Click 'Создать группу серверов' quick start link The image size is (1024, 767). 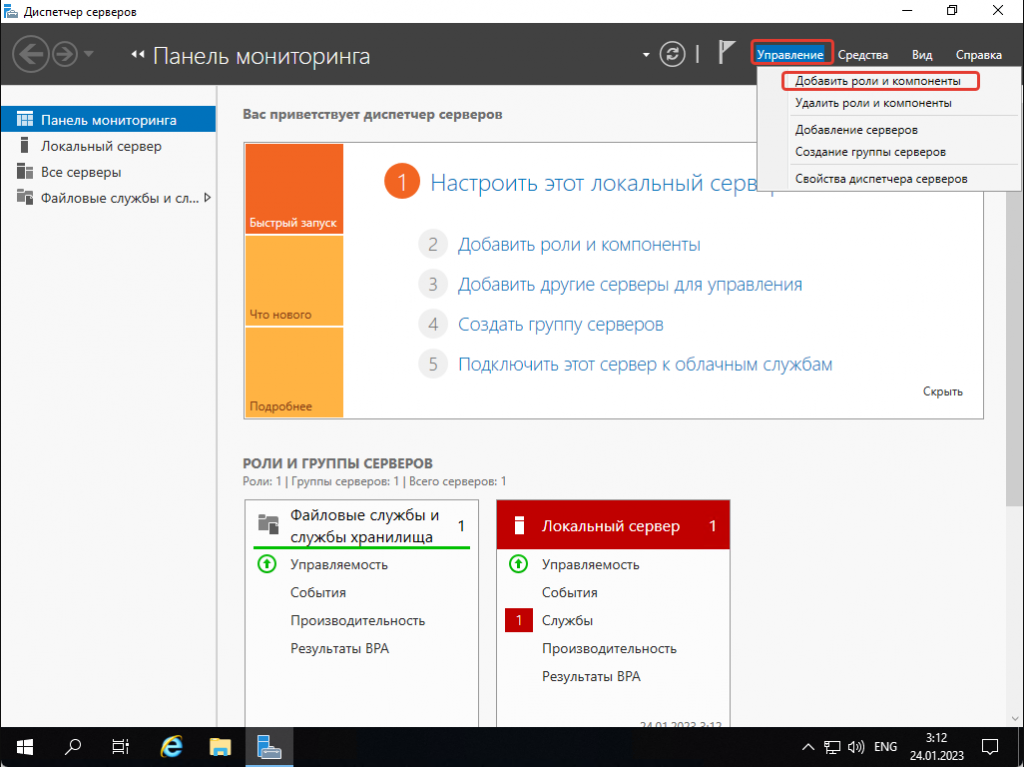coord(560,324)
